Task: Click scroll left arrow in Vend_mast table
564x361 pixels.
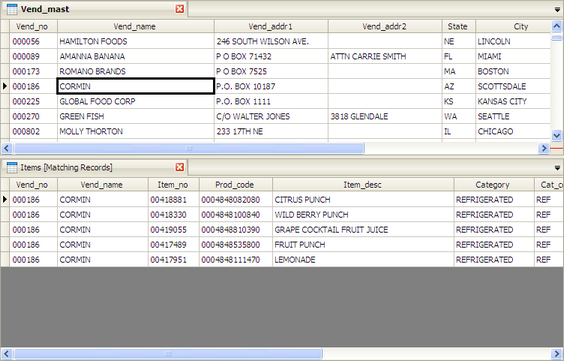Action: point(6,148)
